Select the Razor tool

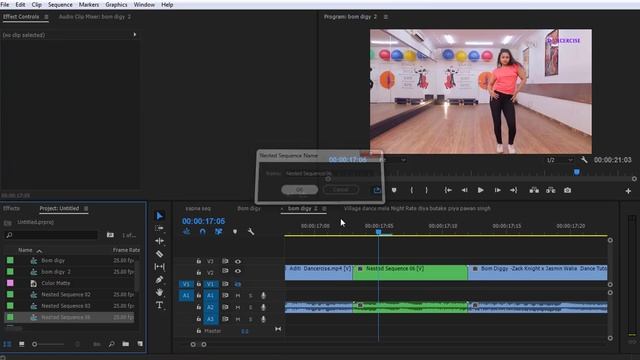[x=160, y=254]
